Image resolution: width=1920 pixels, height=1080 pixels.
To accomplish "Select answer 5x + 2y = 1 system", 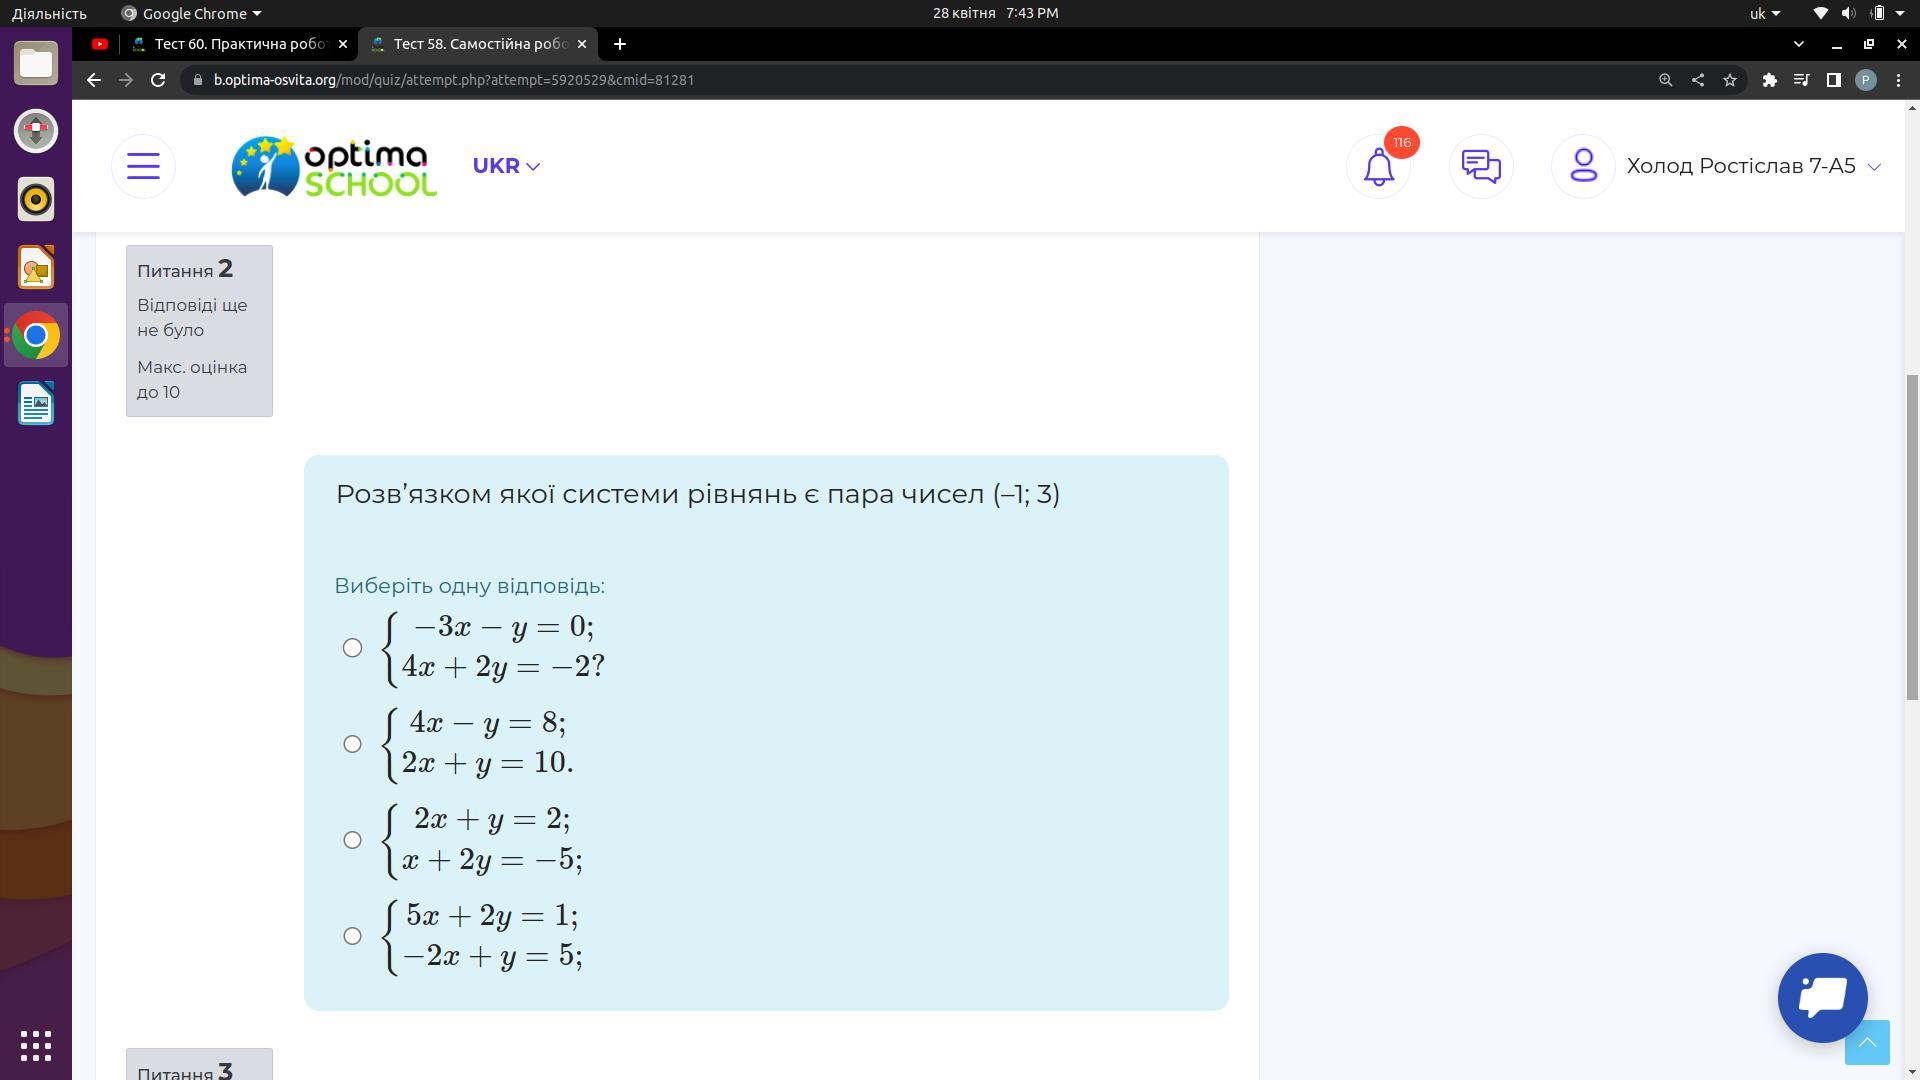I will [x=352, y=936].
